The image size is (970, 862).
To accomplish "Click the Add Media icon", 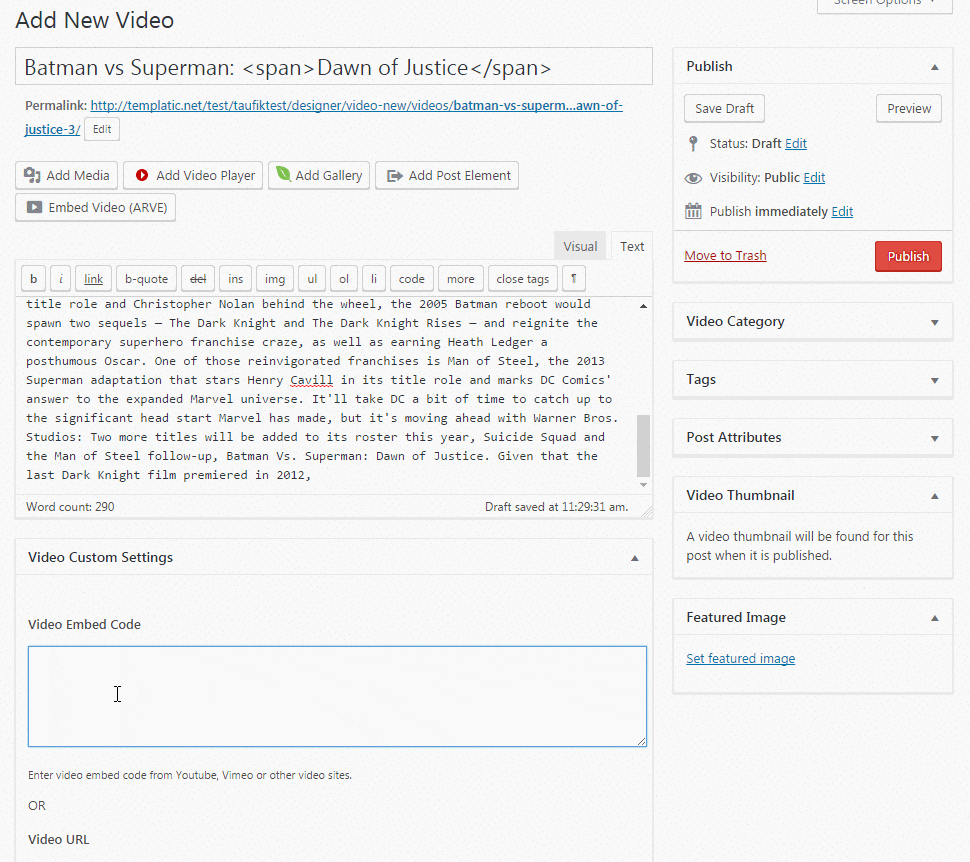I will coord(32,175).
